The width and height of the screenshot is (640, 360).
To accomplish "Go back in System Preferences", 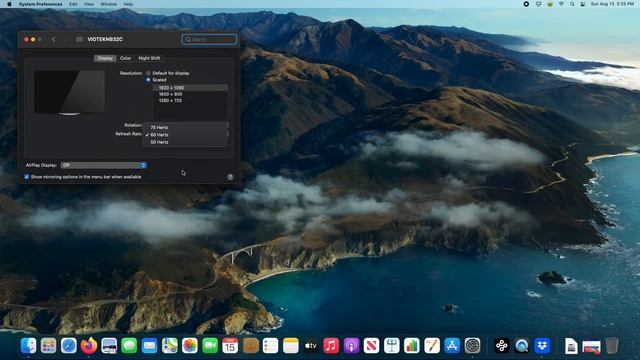I will pyautogui.click(x=54, y=39).
